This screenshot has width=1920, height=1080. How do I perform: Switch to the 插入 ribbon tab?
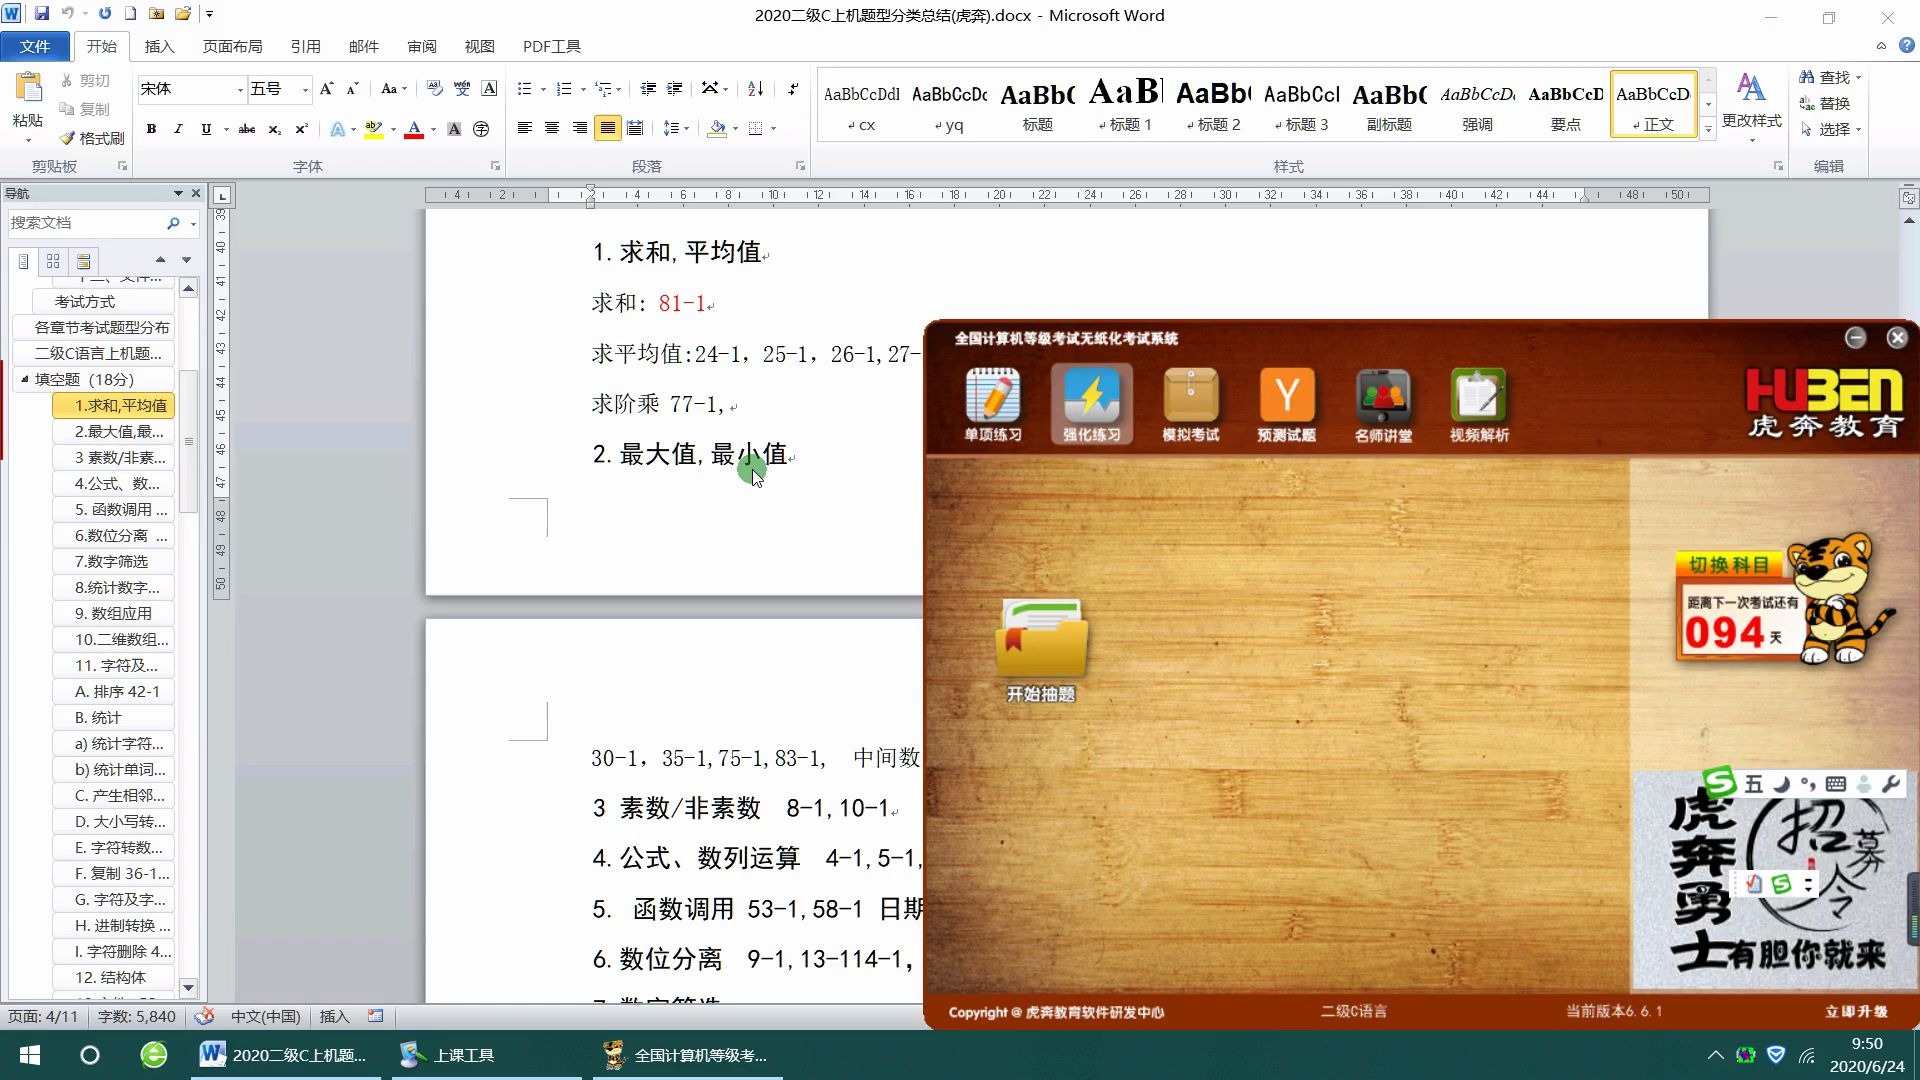point(160,46)
